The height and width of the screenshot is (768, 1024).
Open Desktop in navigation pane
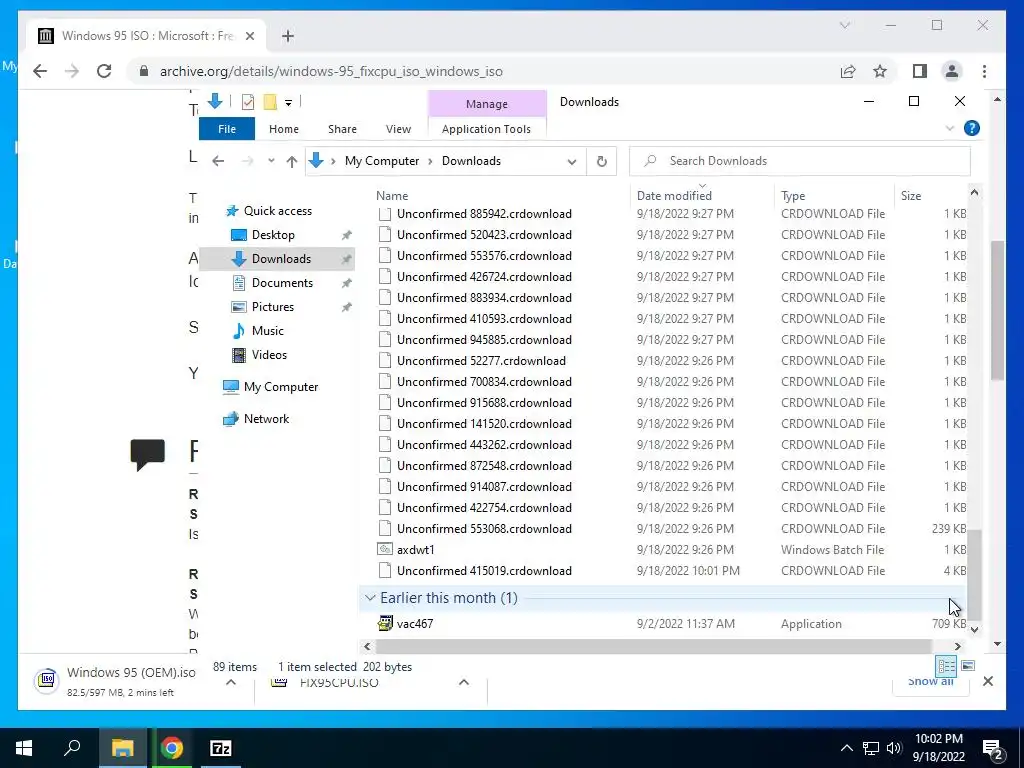273,234
